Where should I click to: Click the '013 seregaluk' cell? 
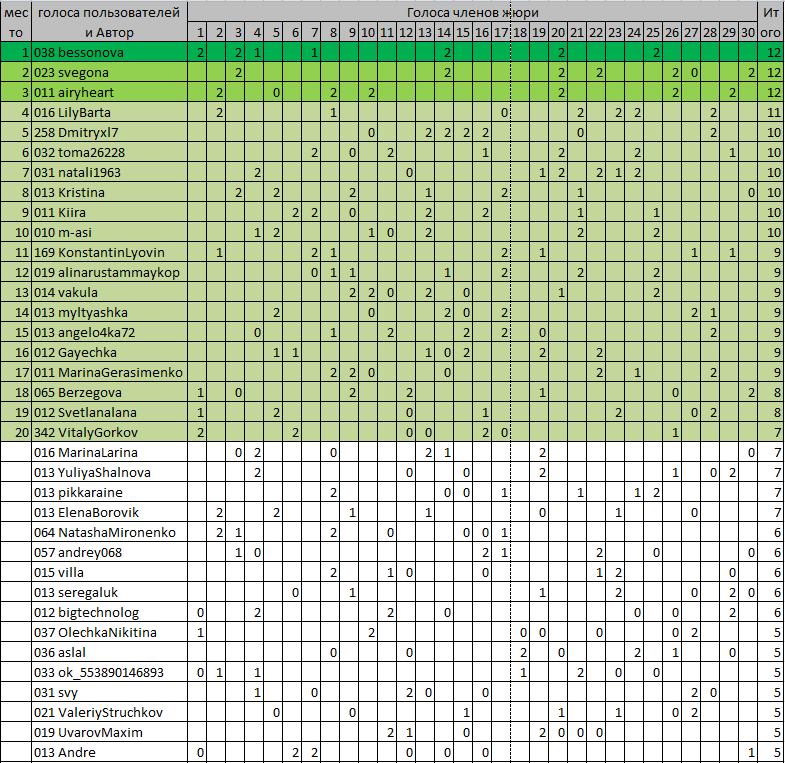[x=109, y=593]
